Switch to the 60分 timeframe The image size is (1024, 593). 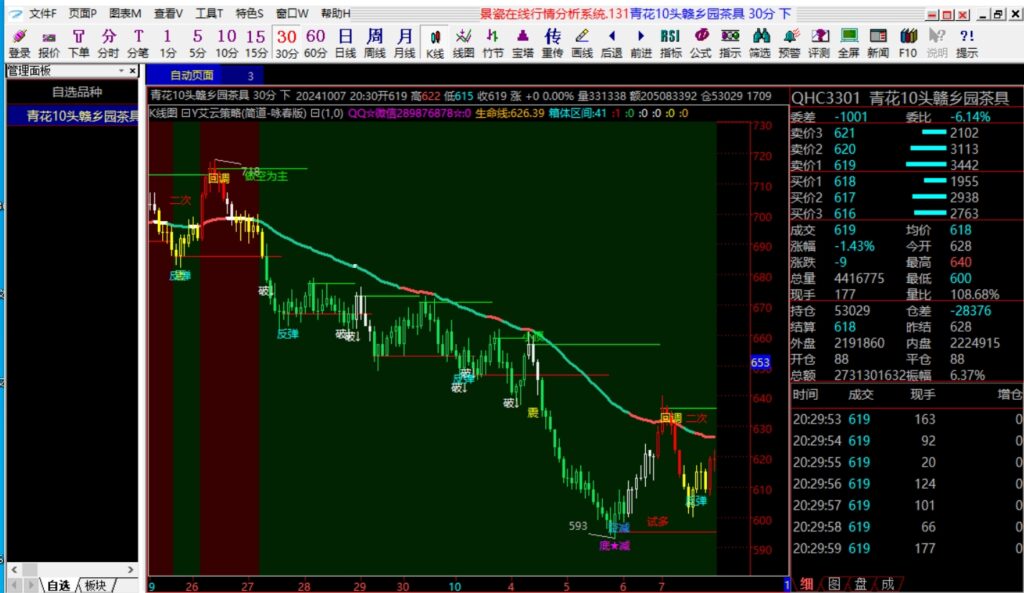coord(316,43)
